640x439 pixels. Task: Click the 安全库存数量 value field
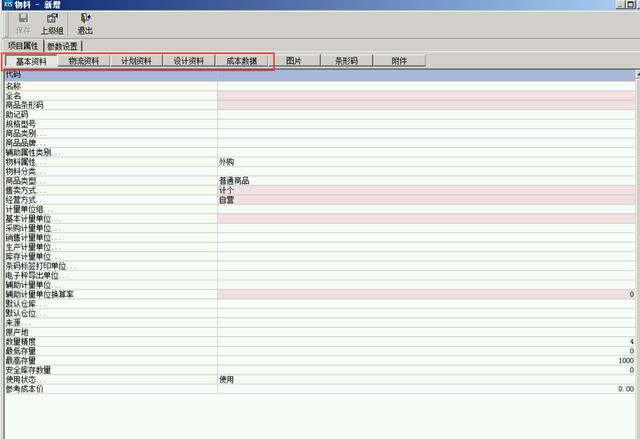click(x=426, y=370)
